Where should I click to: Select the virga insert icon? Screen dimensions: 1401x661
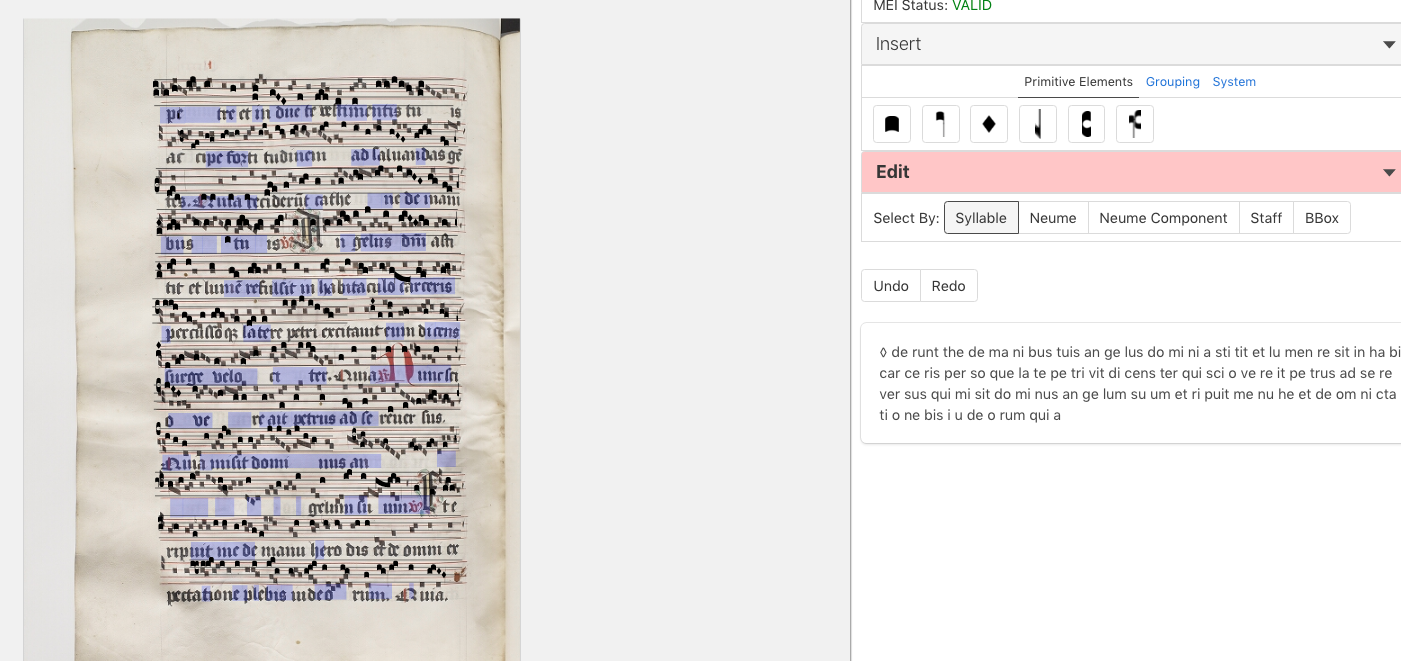941,125
